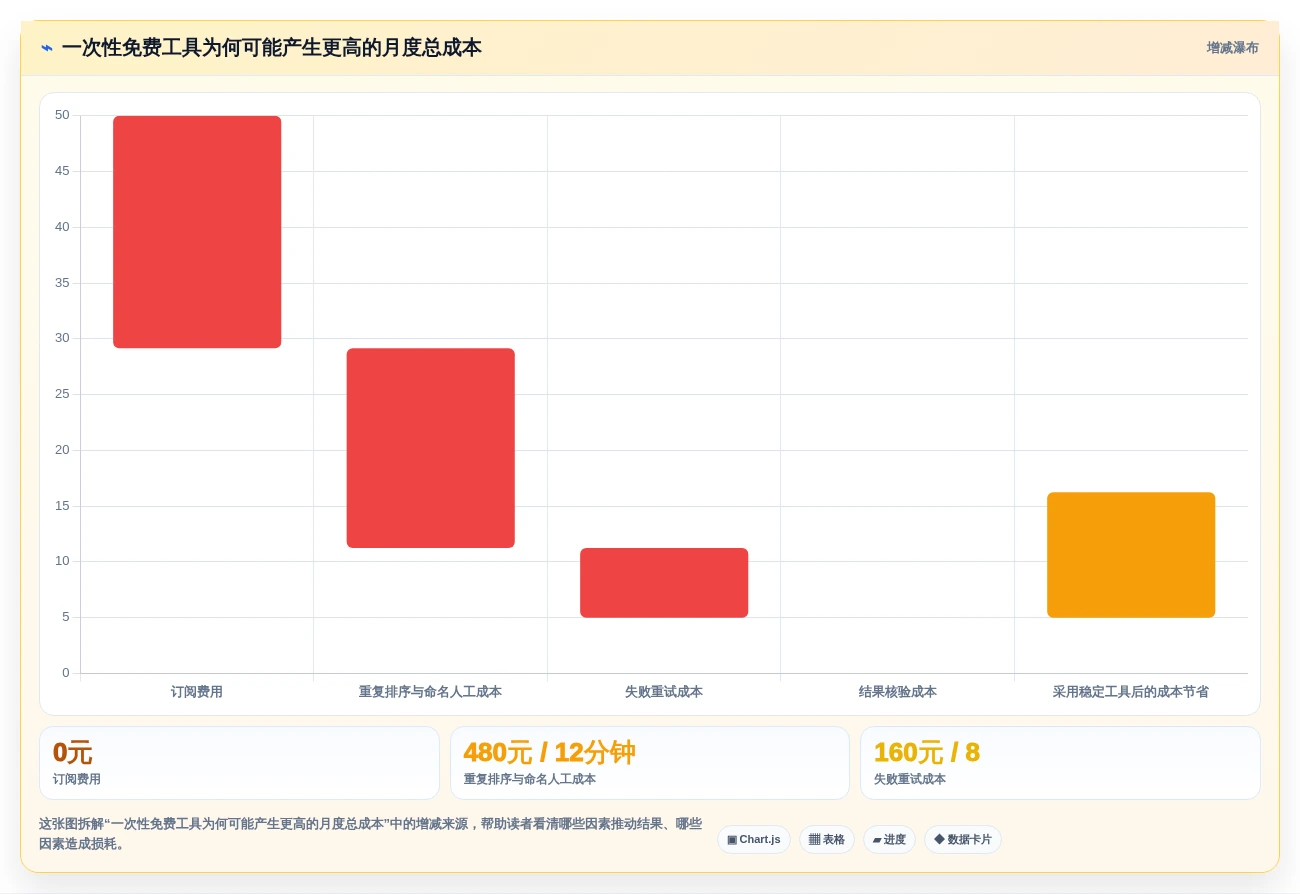This screenshot has height=894, width=1300.
Task: Click the chart title 一次性免费工具为何可能产生更高的月度总成本
Action: 272,48
